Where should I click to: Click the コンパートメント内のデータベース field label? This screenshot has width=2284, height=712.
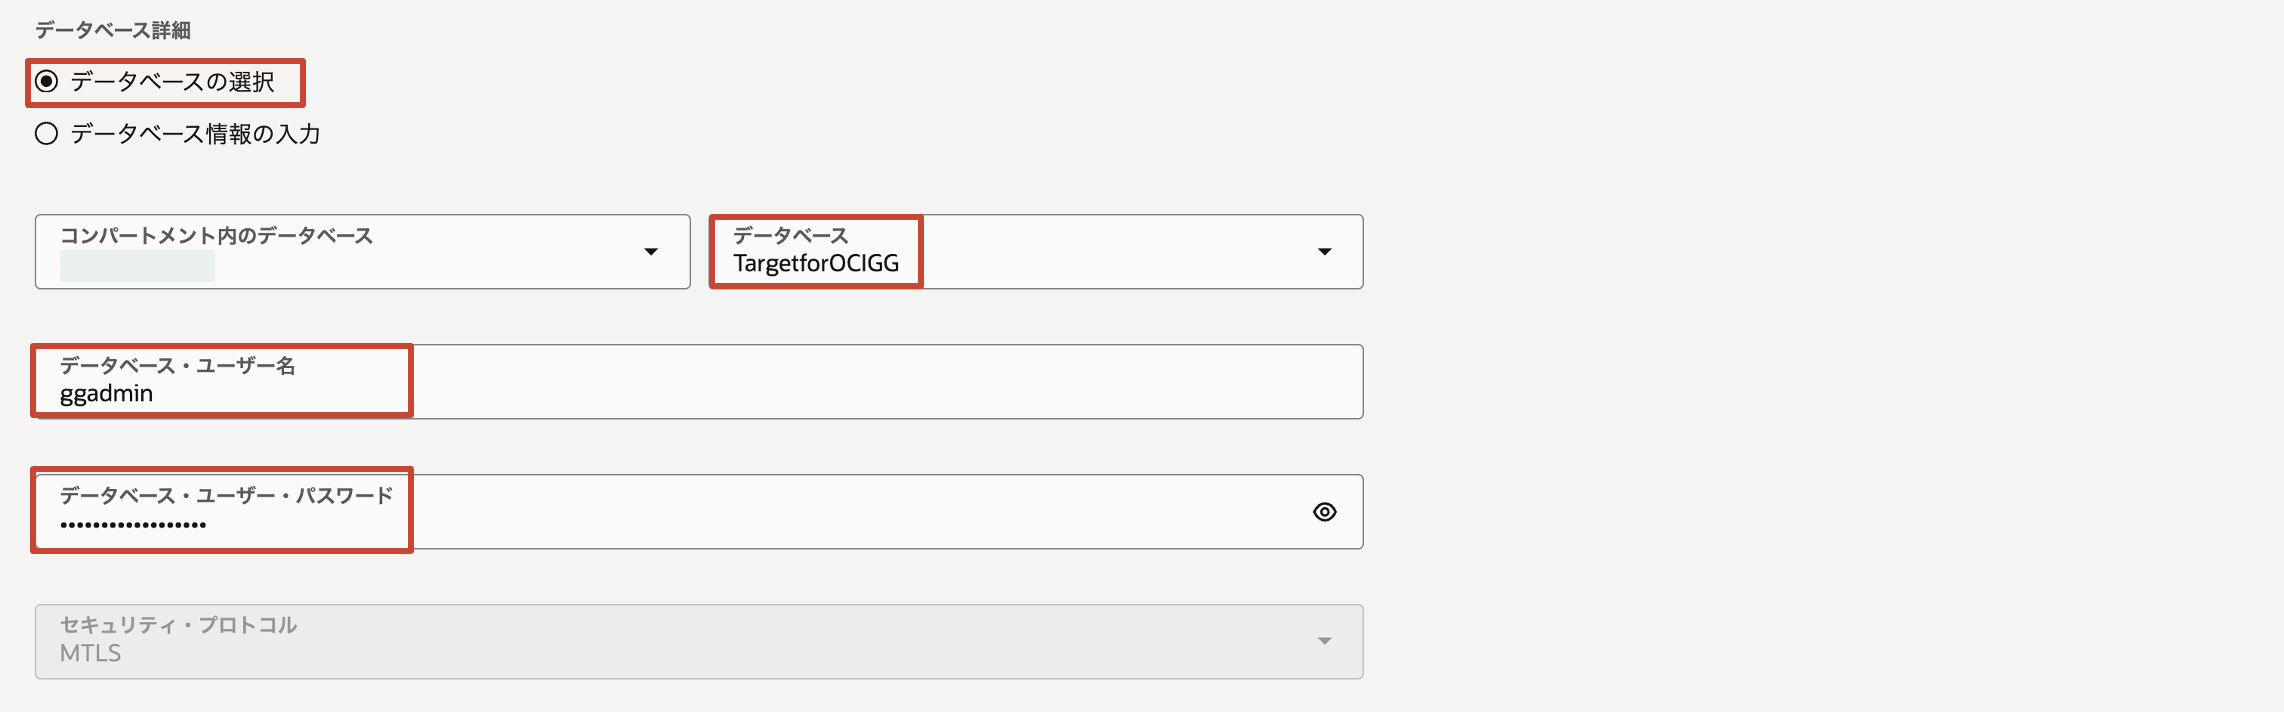pos(216,236)
